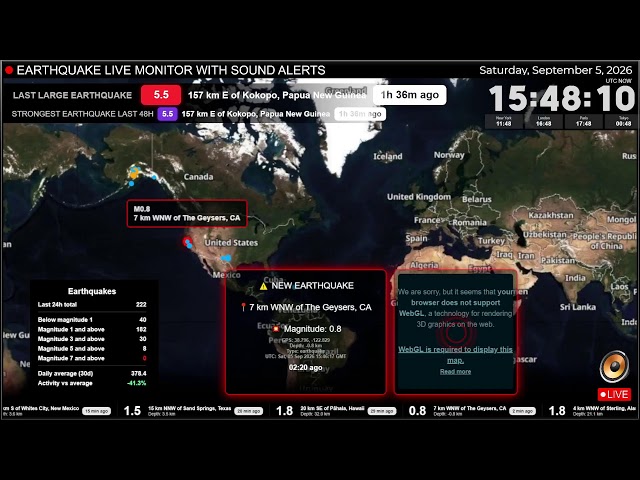
Task: Click the 'Magnitude 3 and above' row
Action: [x=92, y=339]
